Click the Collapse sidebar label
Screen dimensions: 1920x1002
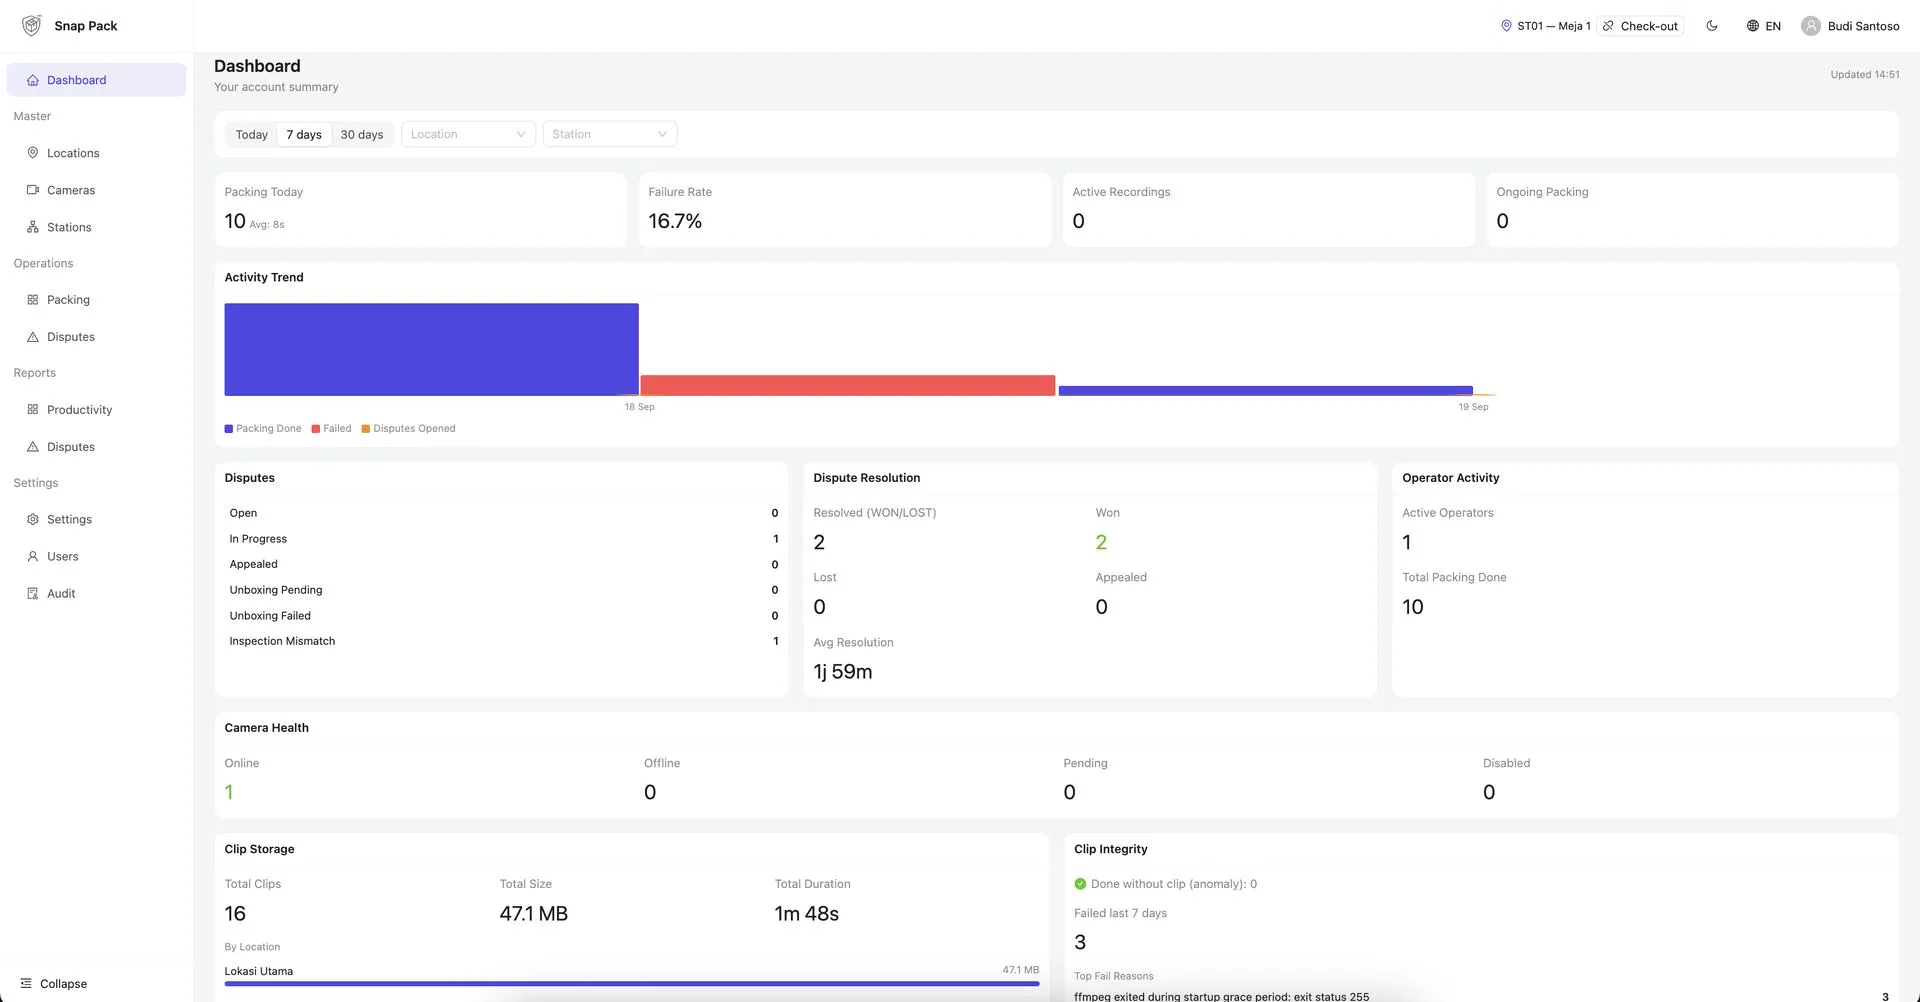[64, 984]
